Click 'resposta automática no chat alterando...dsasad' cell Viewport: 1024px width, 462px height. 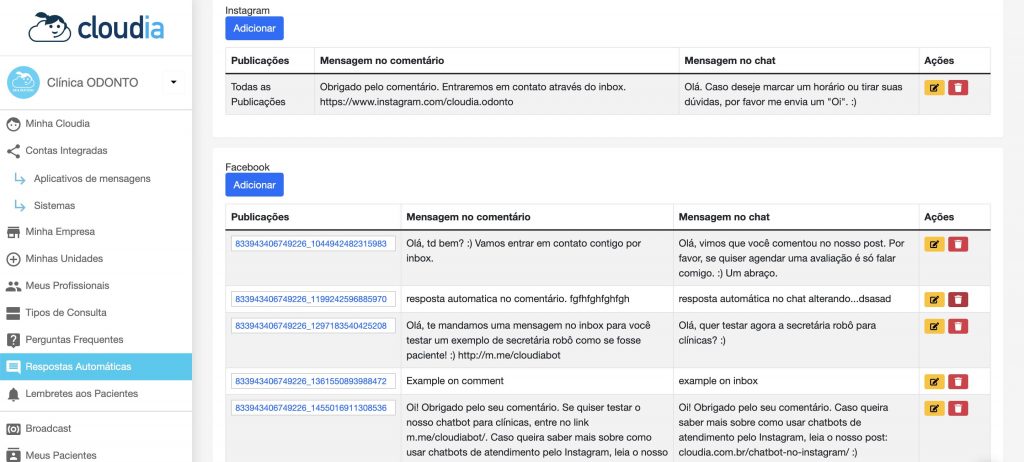click(x=796, y=299)
